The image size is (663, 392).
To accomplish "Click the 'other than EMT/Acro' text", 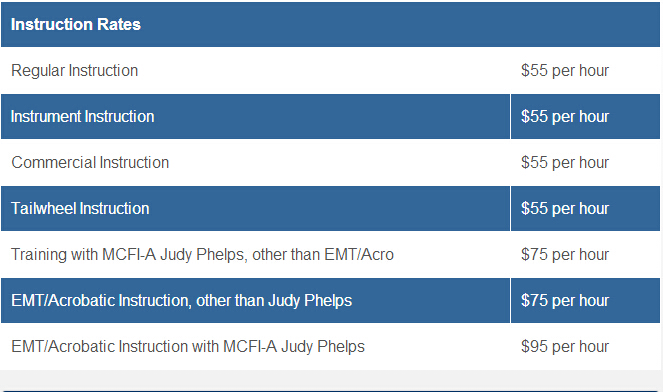I will [x=323, y=255].
